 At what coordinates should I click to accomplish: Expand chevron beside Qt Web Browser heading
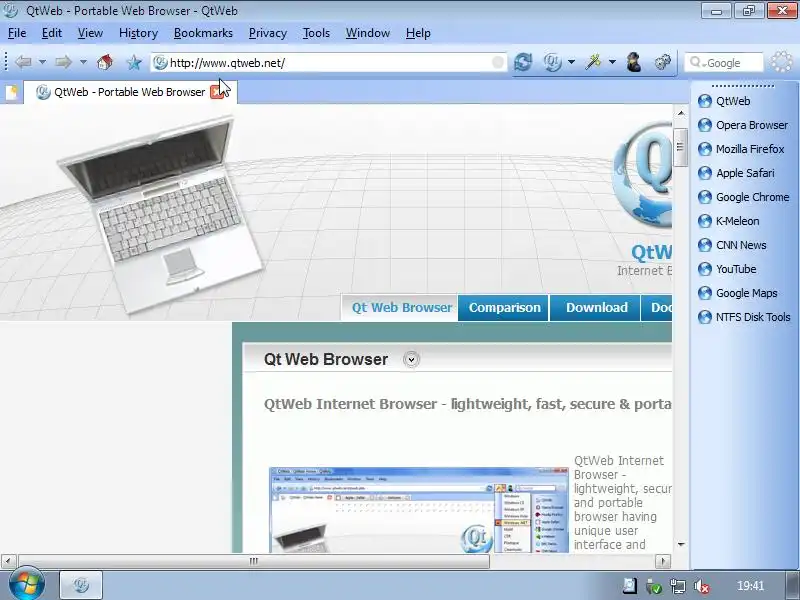411,359
